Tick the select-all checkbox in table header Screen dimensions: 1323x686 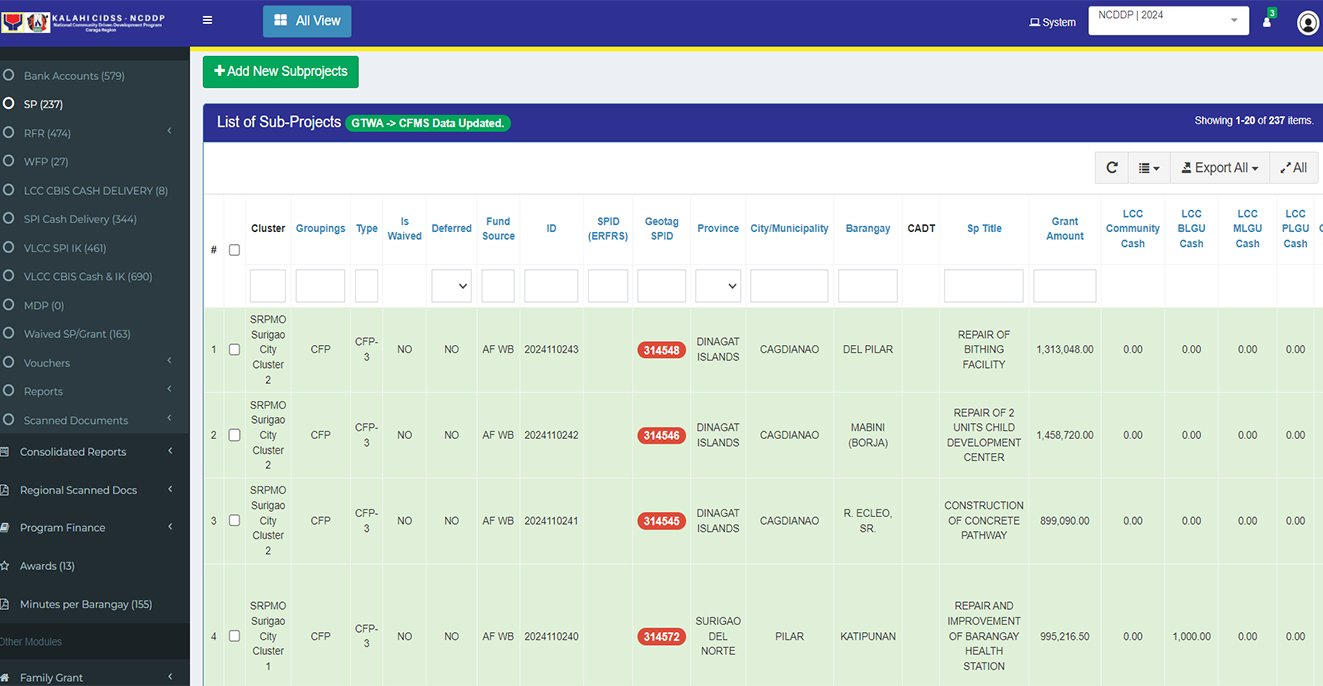tap(234, 250)
